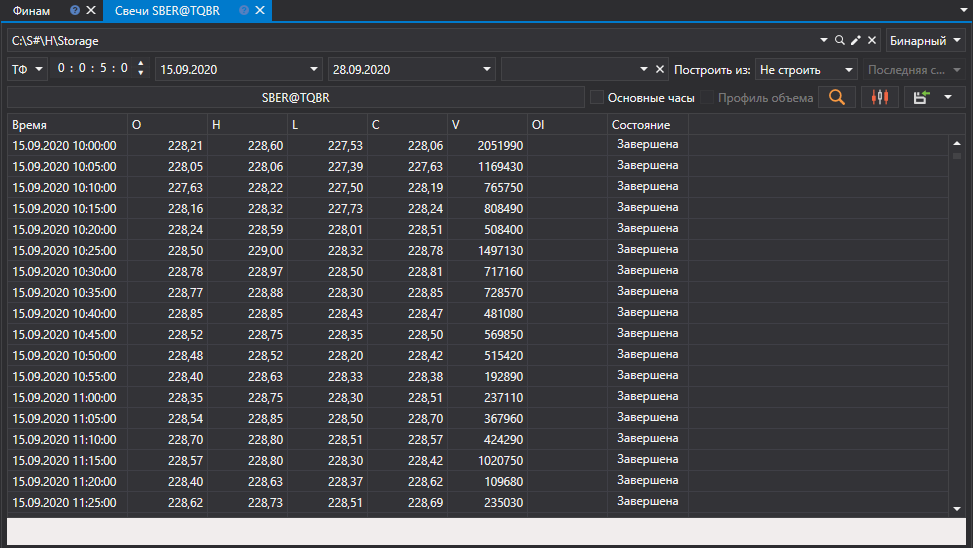Open tab list dropdown at top right
Viewport: 973px width, 548px height.
coord(964,11)
